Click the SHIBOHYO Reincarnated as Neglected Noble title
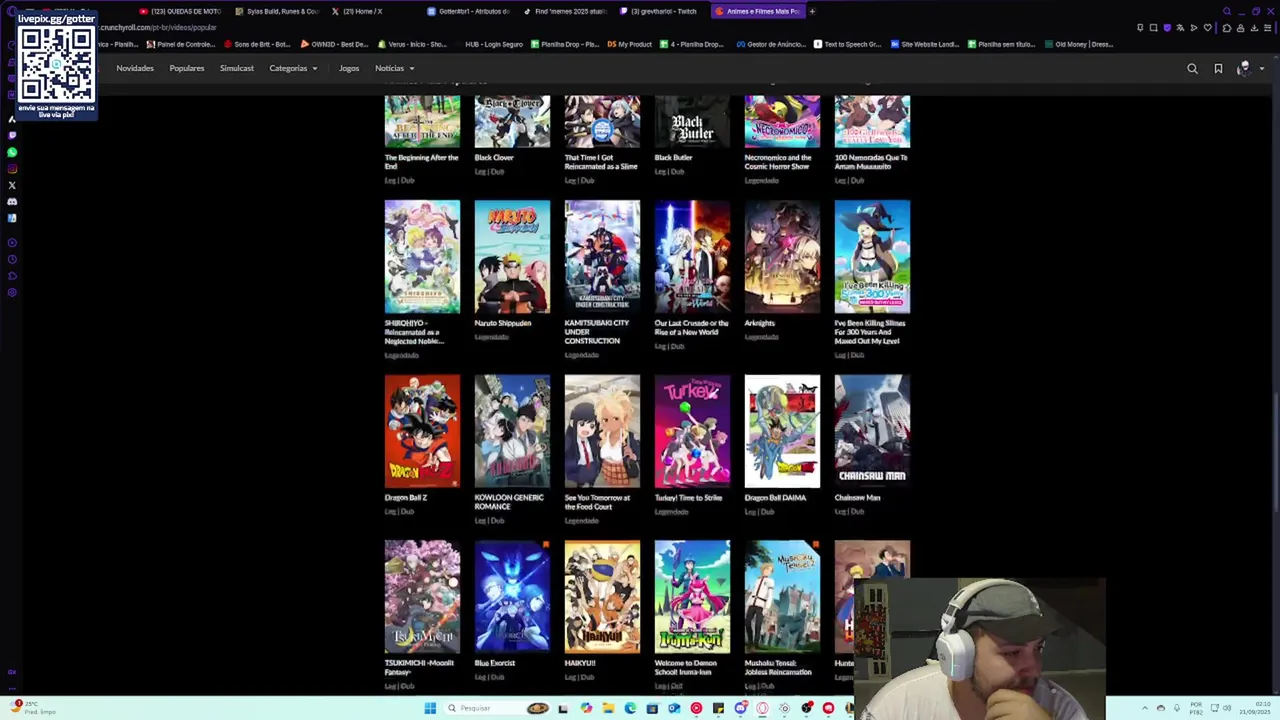1280x720 pixels. [414, 332]
